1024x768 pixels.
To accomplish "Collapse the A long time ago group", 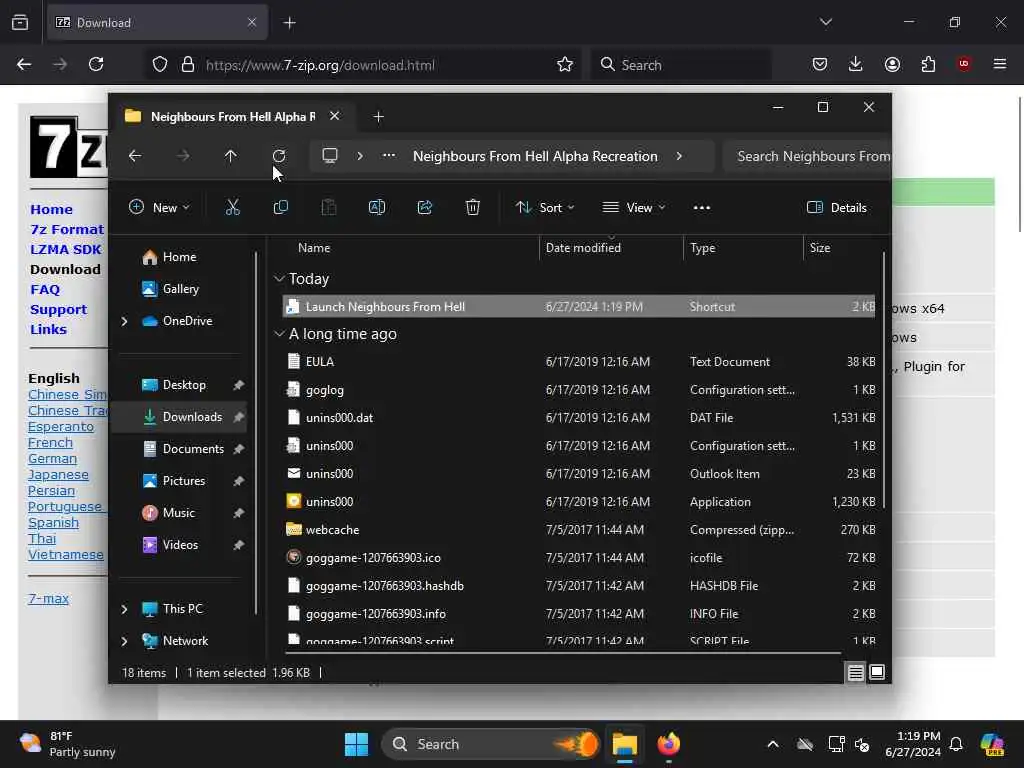I will pyautogui.click(x=280, y=334).
